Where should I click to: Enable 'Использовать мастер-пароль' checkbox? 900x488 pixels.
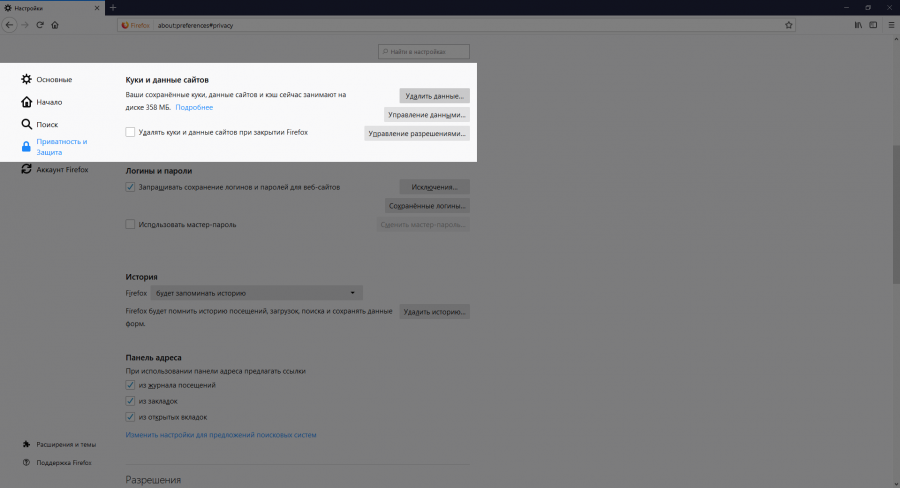pyautogui.click(x=130, y=225)
